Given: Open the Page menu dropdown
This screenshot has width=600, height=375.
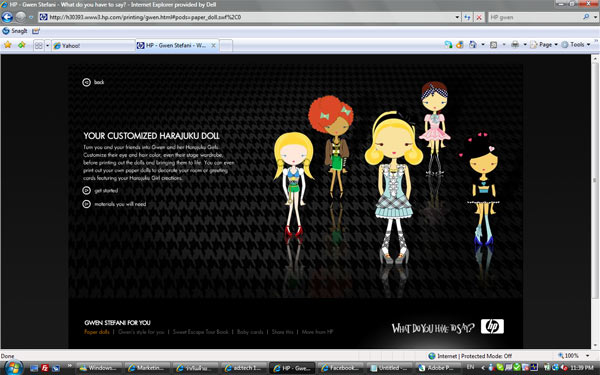Looking at the screenshot, I should (544, 45).
